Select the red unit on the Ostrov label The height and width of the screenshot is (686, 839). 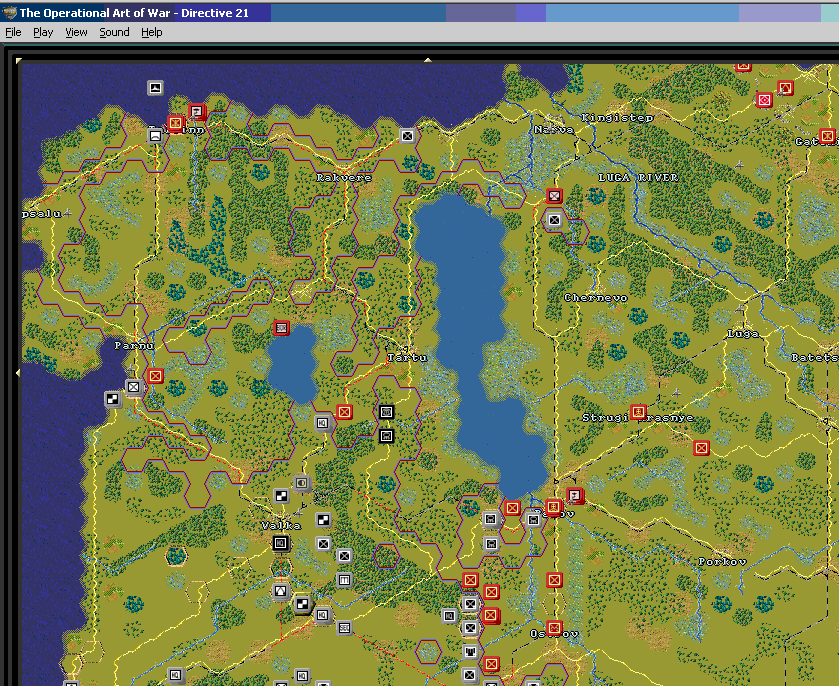point(554,628)
